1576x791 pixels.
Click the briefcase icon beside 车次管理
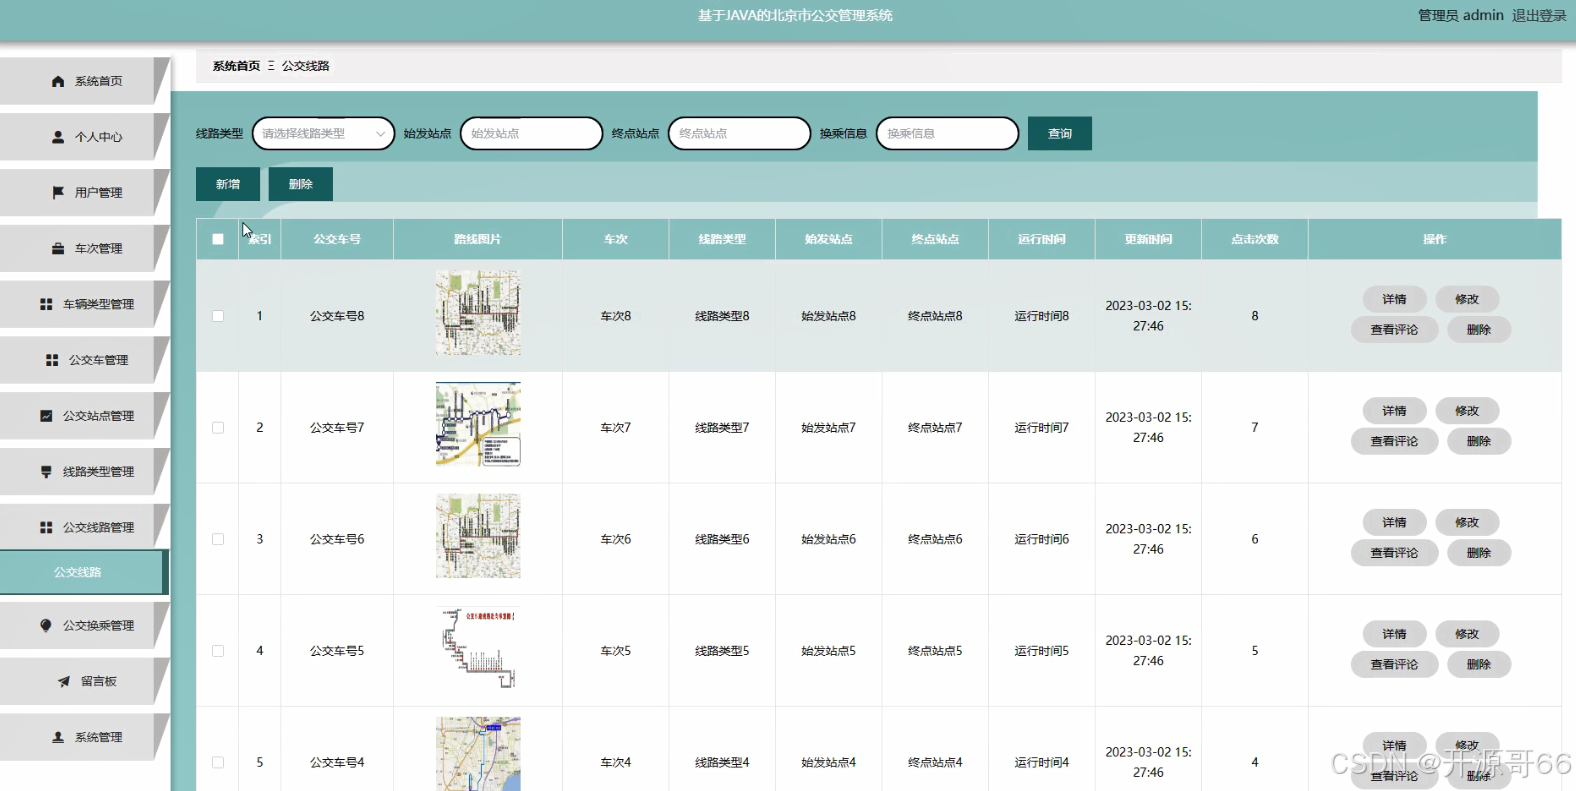[x=58, y=248]
